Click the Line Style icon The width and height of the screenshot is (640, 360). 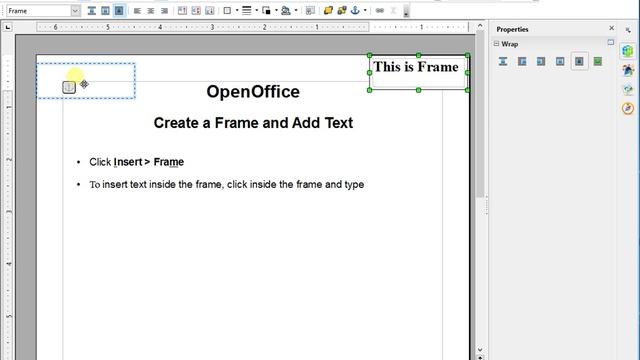(247, 11)
